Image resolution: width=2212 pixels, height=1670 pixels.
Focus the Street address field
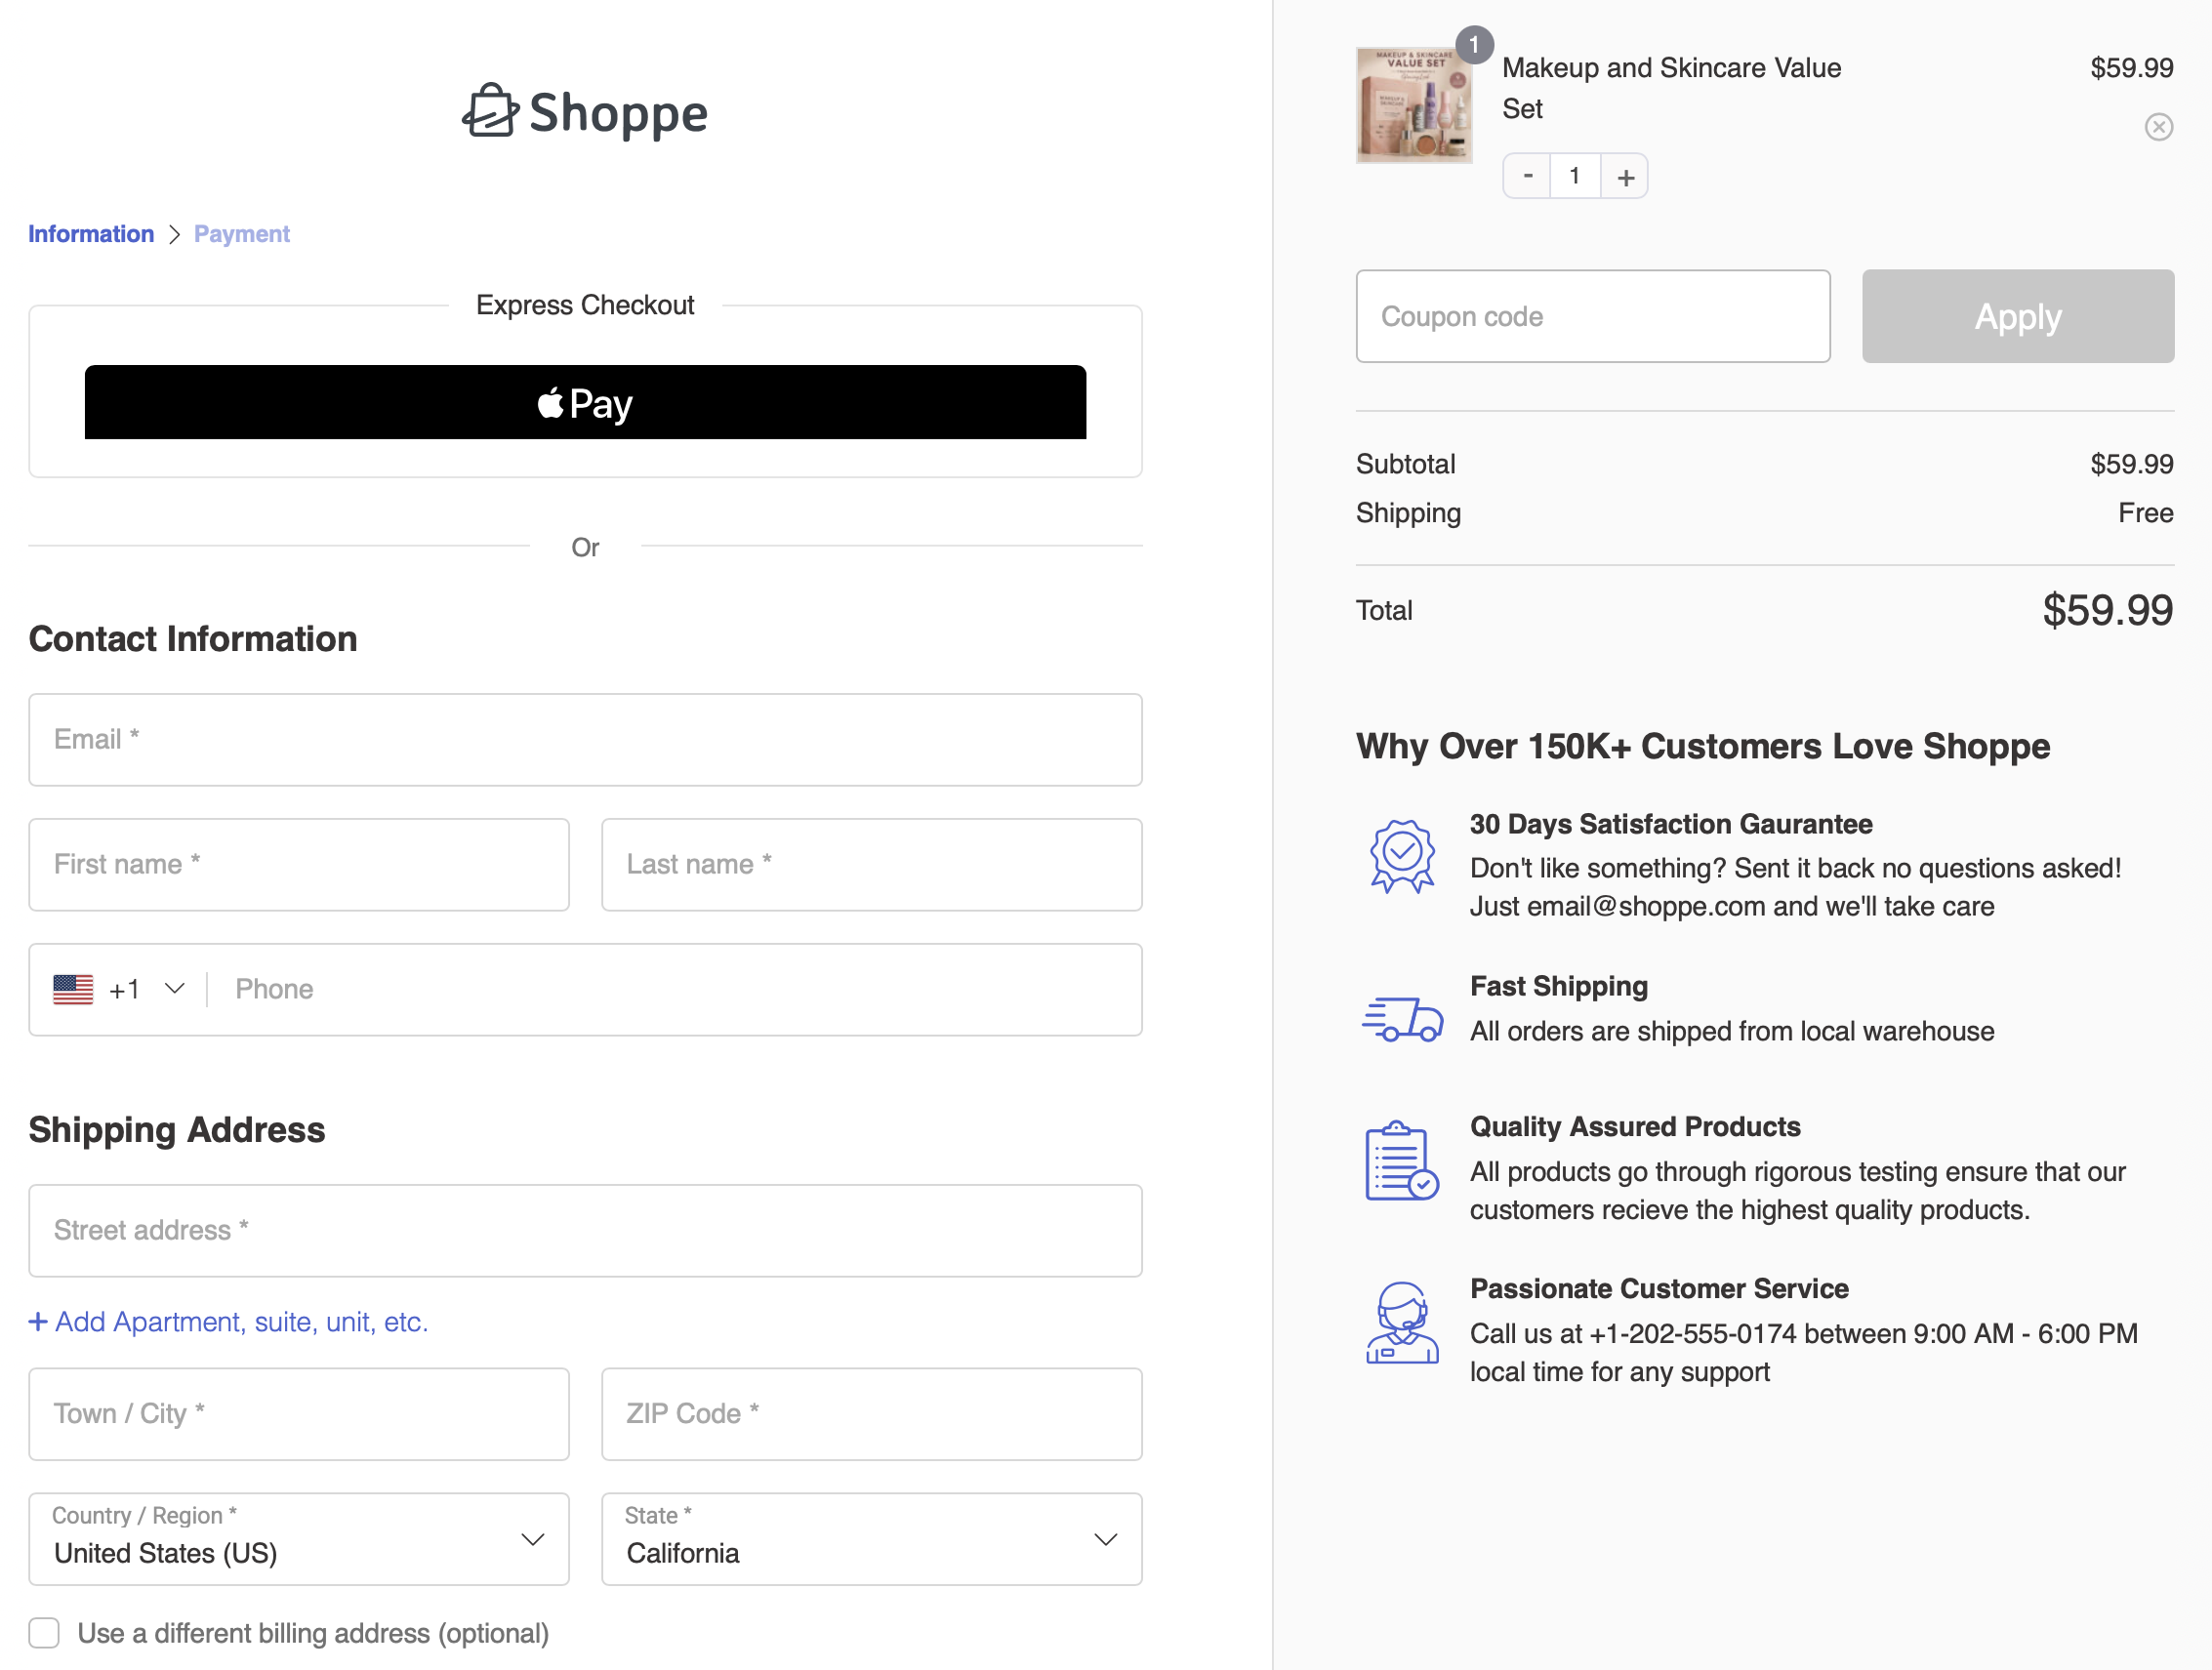[585, 1231]
